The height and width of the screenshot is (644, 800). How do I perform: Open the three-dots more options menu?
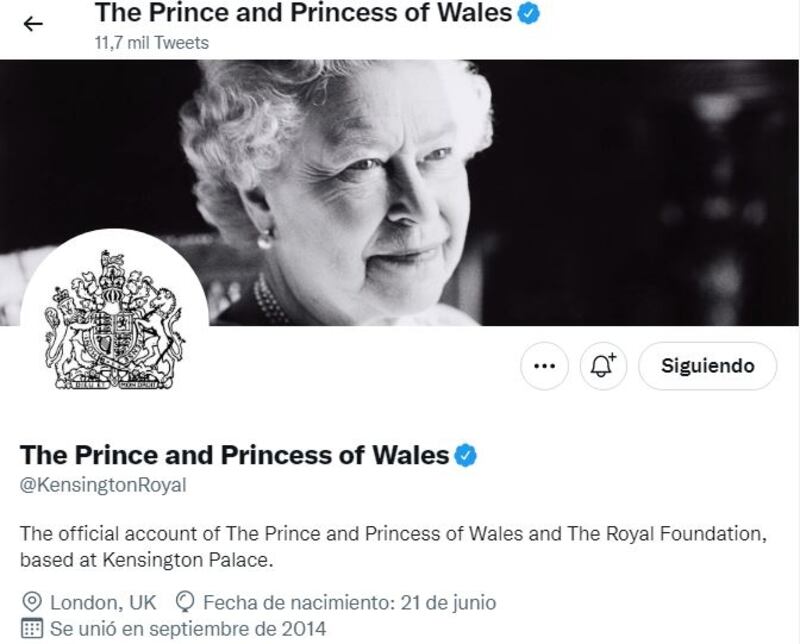[x=544, y=366]
